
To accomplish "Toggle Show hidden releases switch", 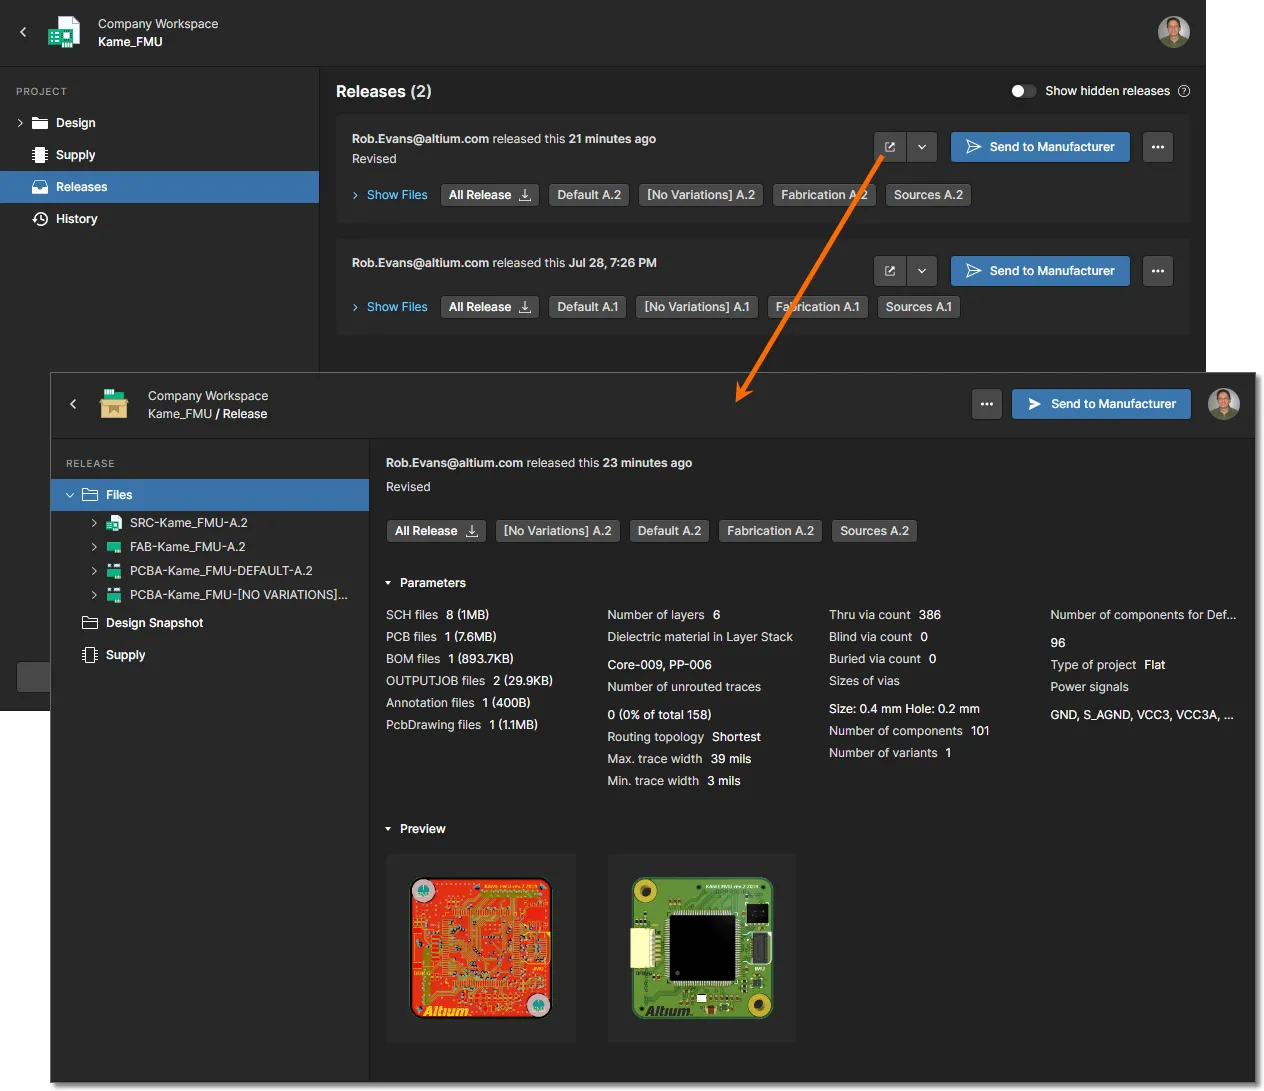I will (x=1023, y=91).
